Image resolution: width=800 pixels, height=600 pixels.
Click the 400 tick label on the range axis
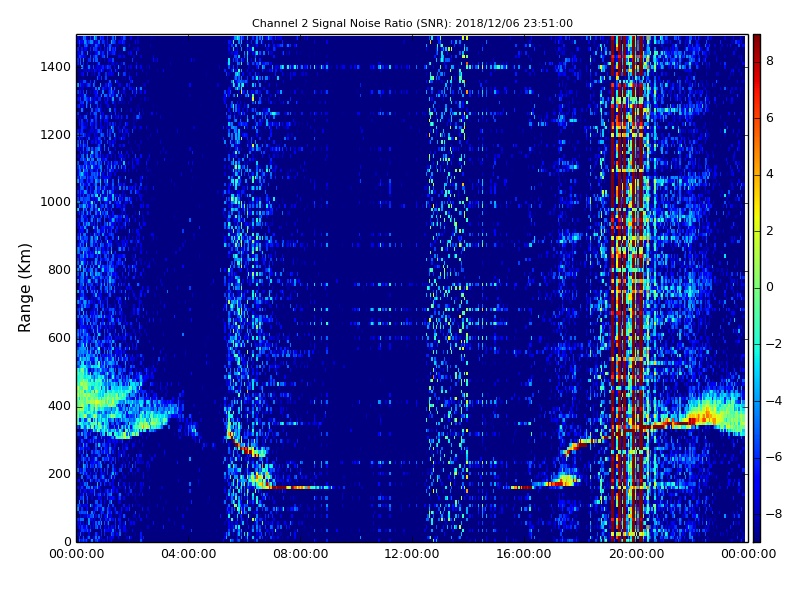click(x=58, y=406)
